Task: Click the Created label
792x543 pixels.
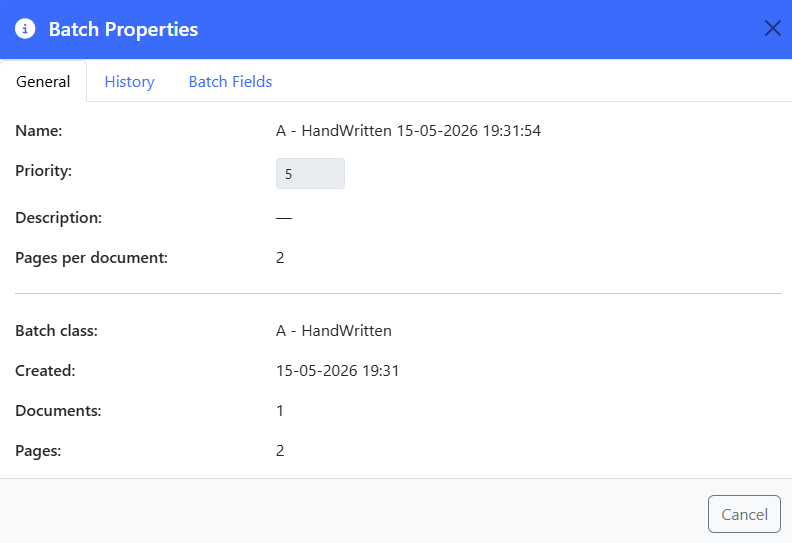Action: pyautogui.click(x=45, y=371)
